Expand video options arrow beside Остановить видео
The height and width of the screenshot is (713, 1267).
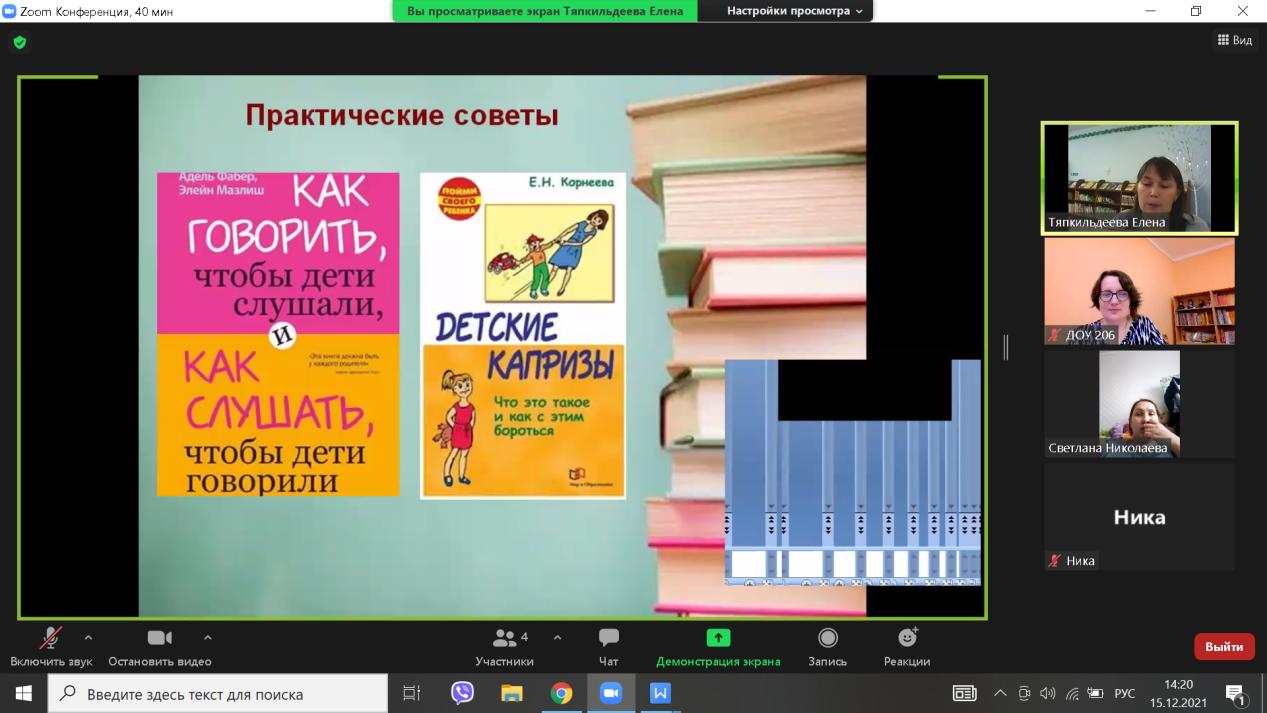[x=207, y=638]
